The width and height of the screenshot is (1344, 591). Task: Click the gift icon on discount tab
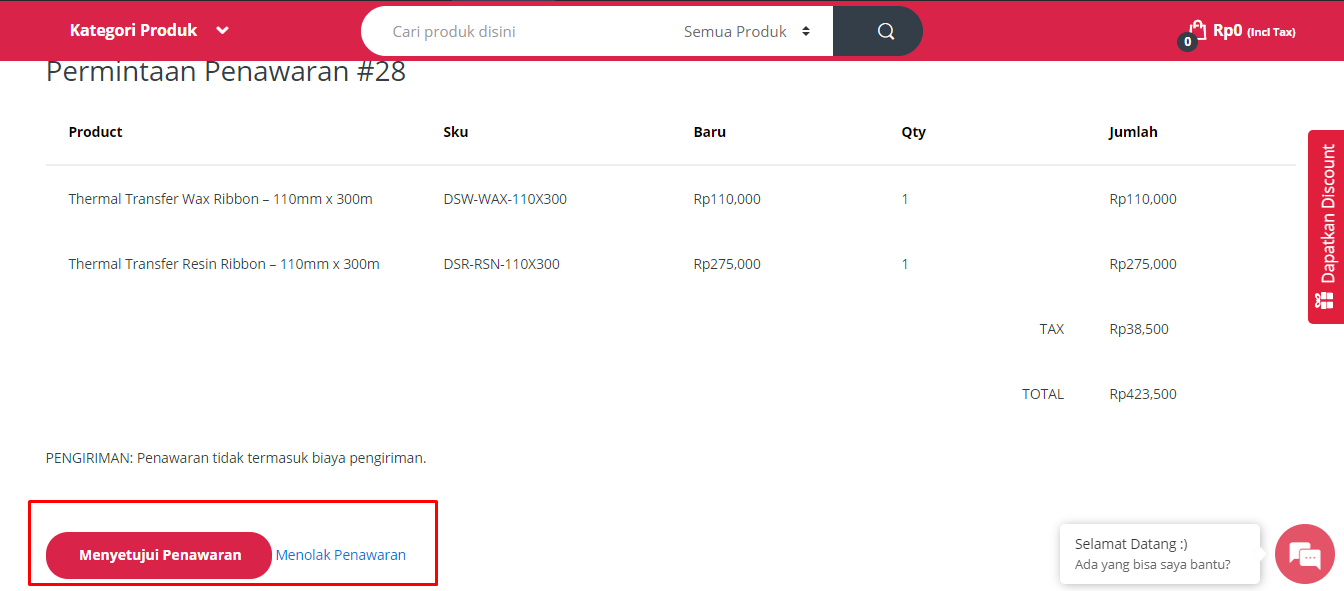click(x=1325, y=300)
